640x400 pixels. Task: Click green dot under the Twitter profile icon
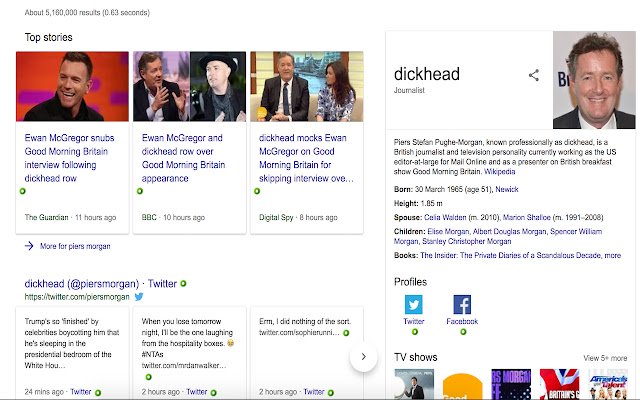pyautogui.click(x=415, y=332)
